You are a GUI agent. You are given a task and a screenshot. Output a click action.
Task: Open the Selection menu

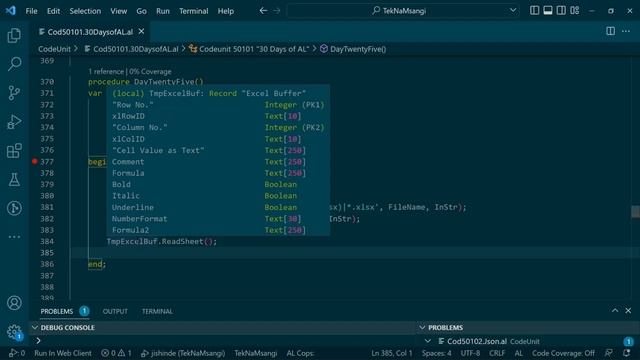85,11
